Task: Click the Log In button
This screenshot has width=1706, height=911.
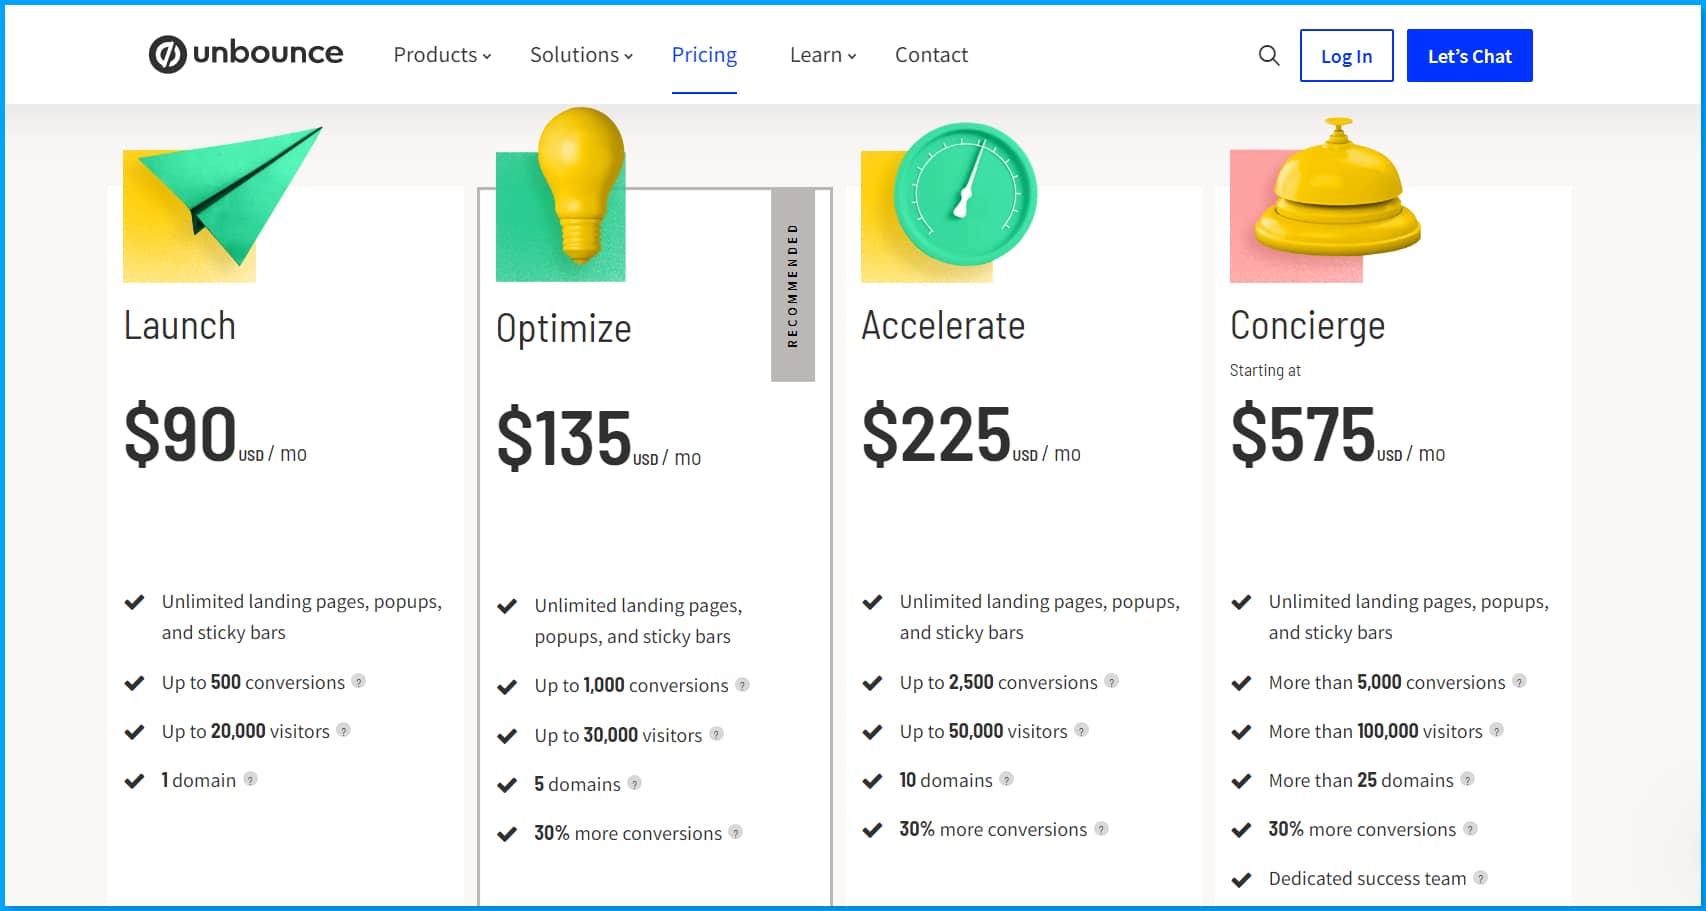Action: coord(1346,56)
